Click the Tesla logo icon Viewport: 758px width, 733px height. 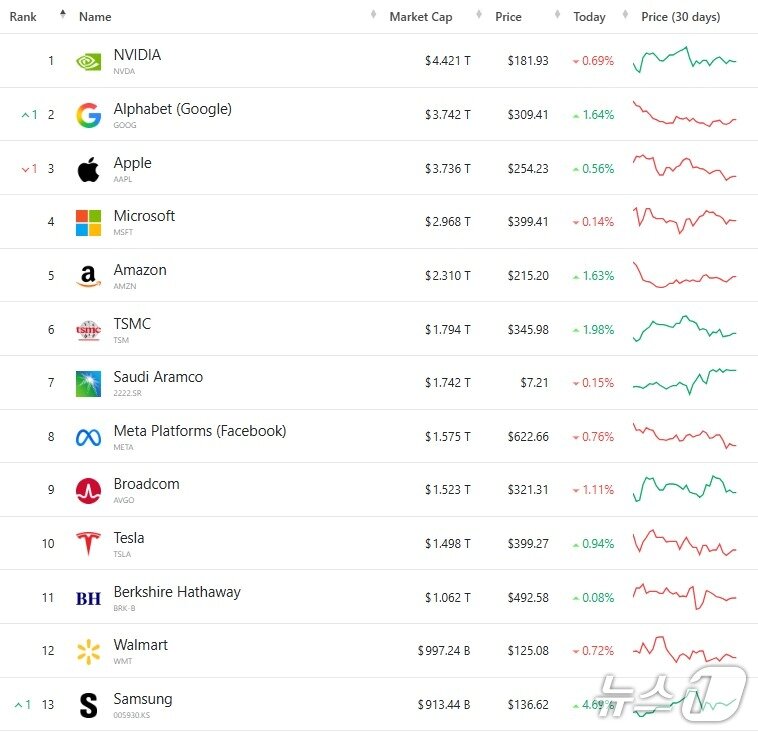click(88, 544)
